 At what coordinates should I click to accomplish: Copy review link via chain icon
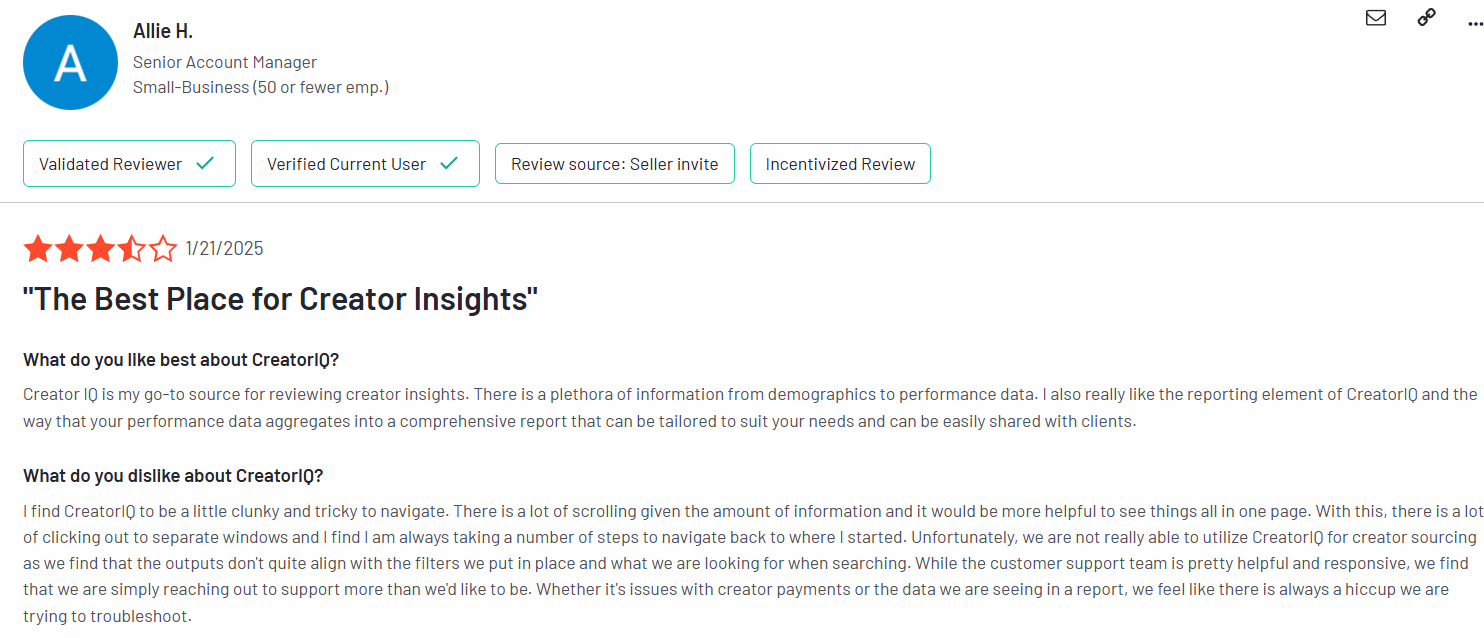(1427, 17)
